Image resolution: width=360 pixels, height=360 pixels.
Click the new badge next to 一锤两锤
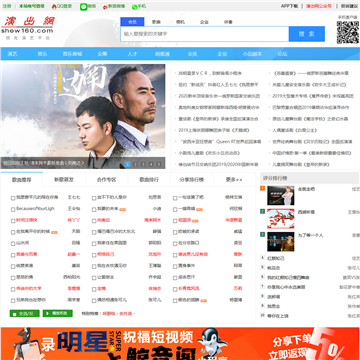199,209
